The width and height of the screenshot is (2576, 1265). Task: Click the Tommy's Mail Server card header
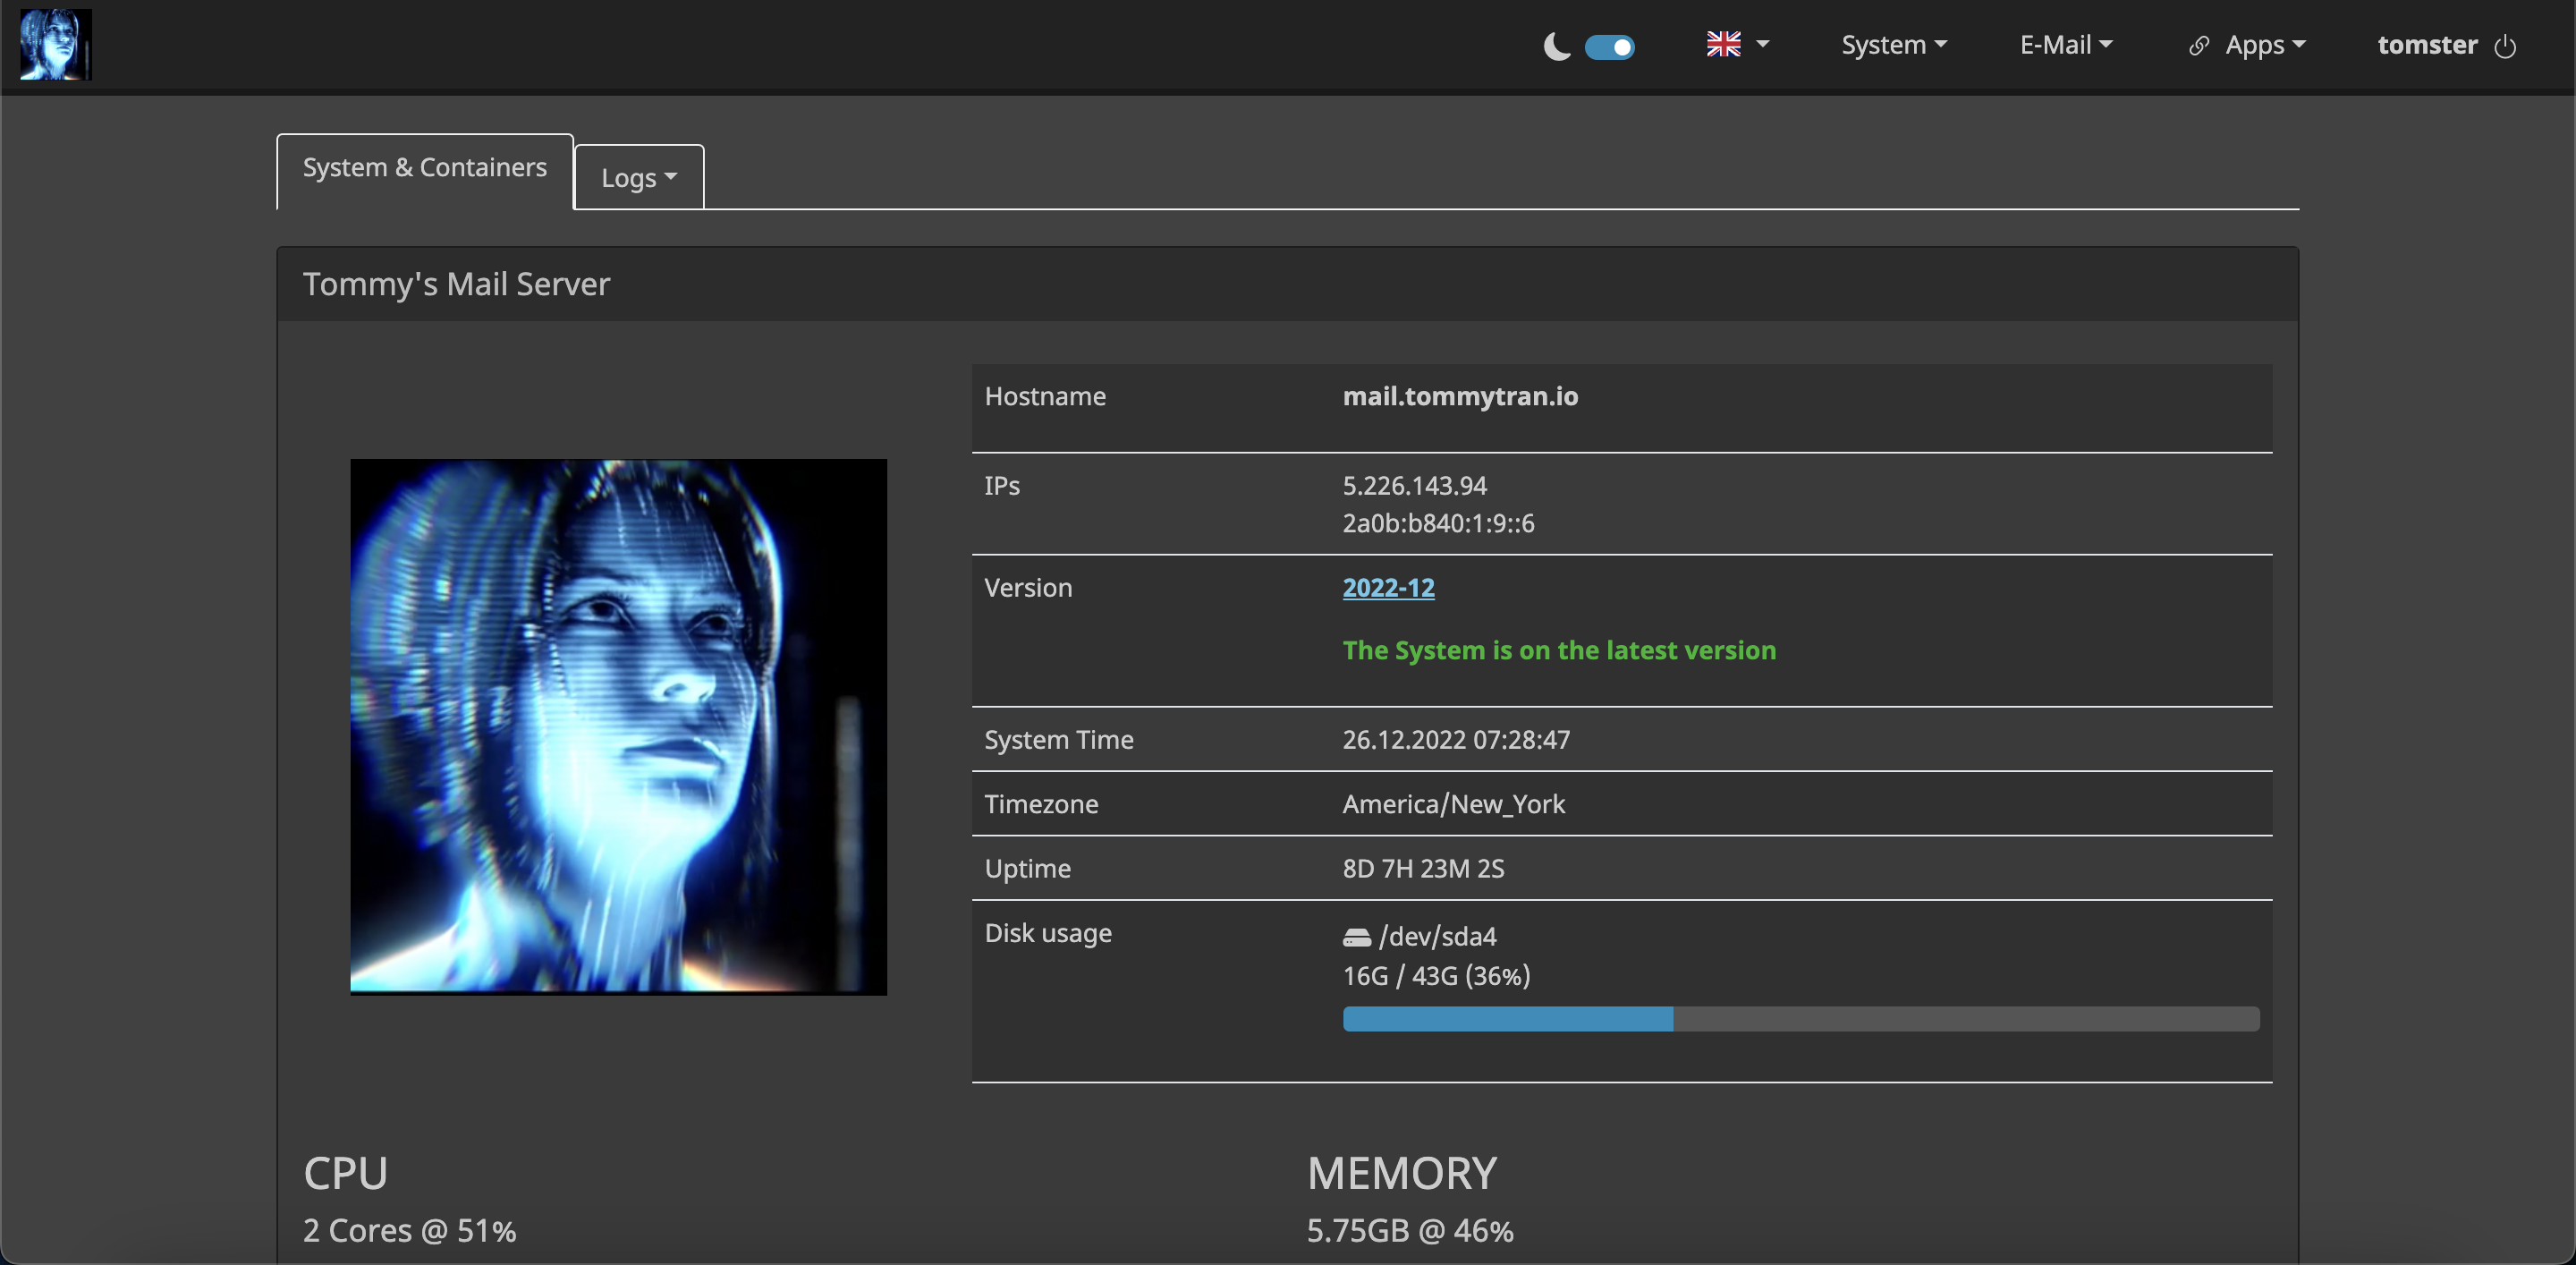(x=456, y=285)
